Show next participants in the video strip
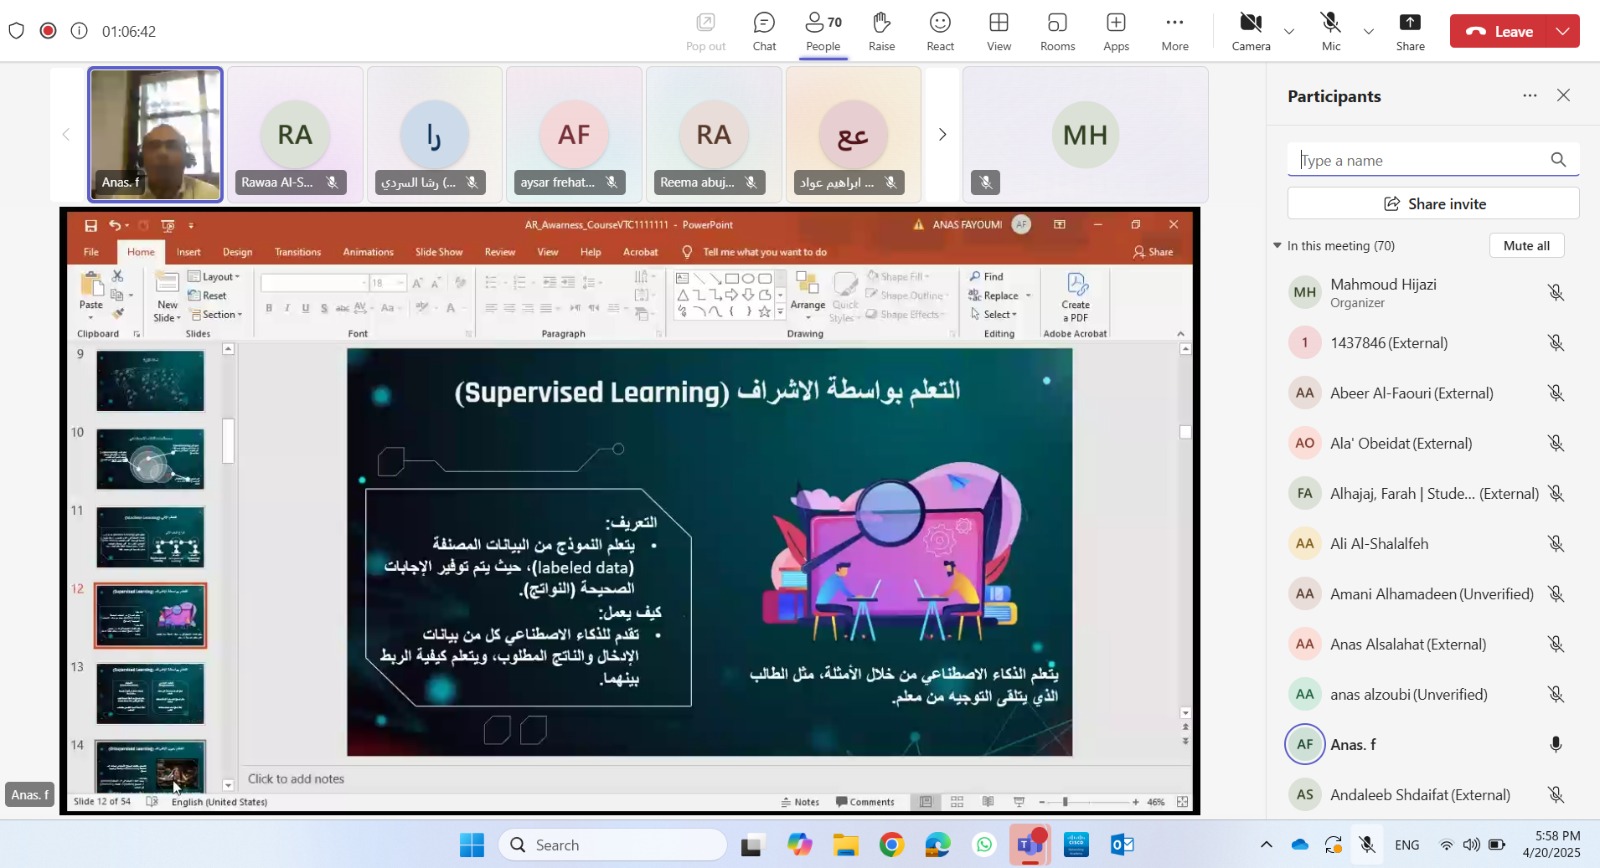The width and height of the screenshot is (1600, 868). (941, 134)
